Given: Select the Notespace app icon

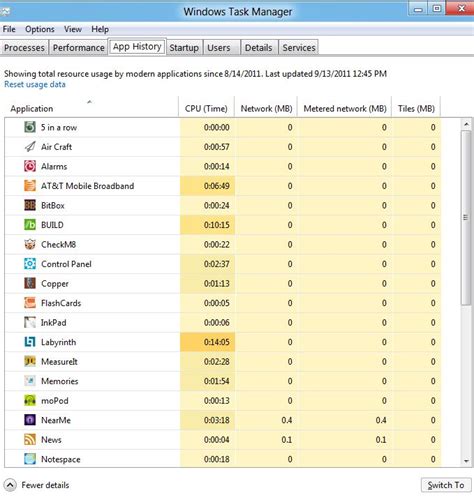Looking at the screenshot, I should 30,459.
